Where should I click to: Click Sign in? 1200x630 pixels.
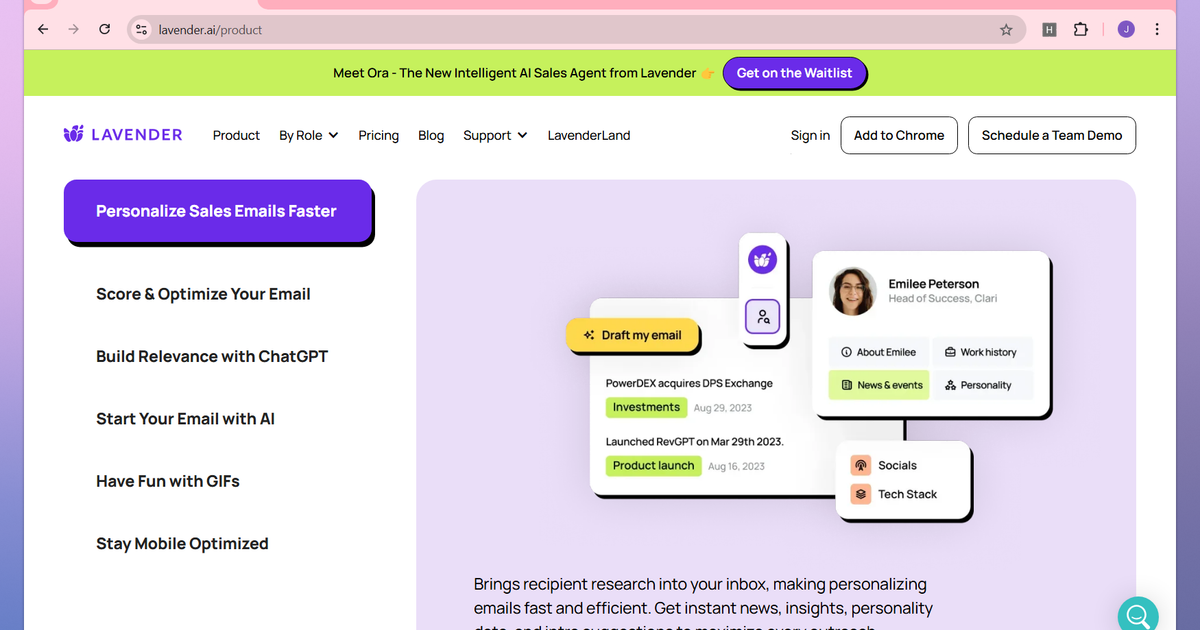tap(810, 135)
